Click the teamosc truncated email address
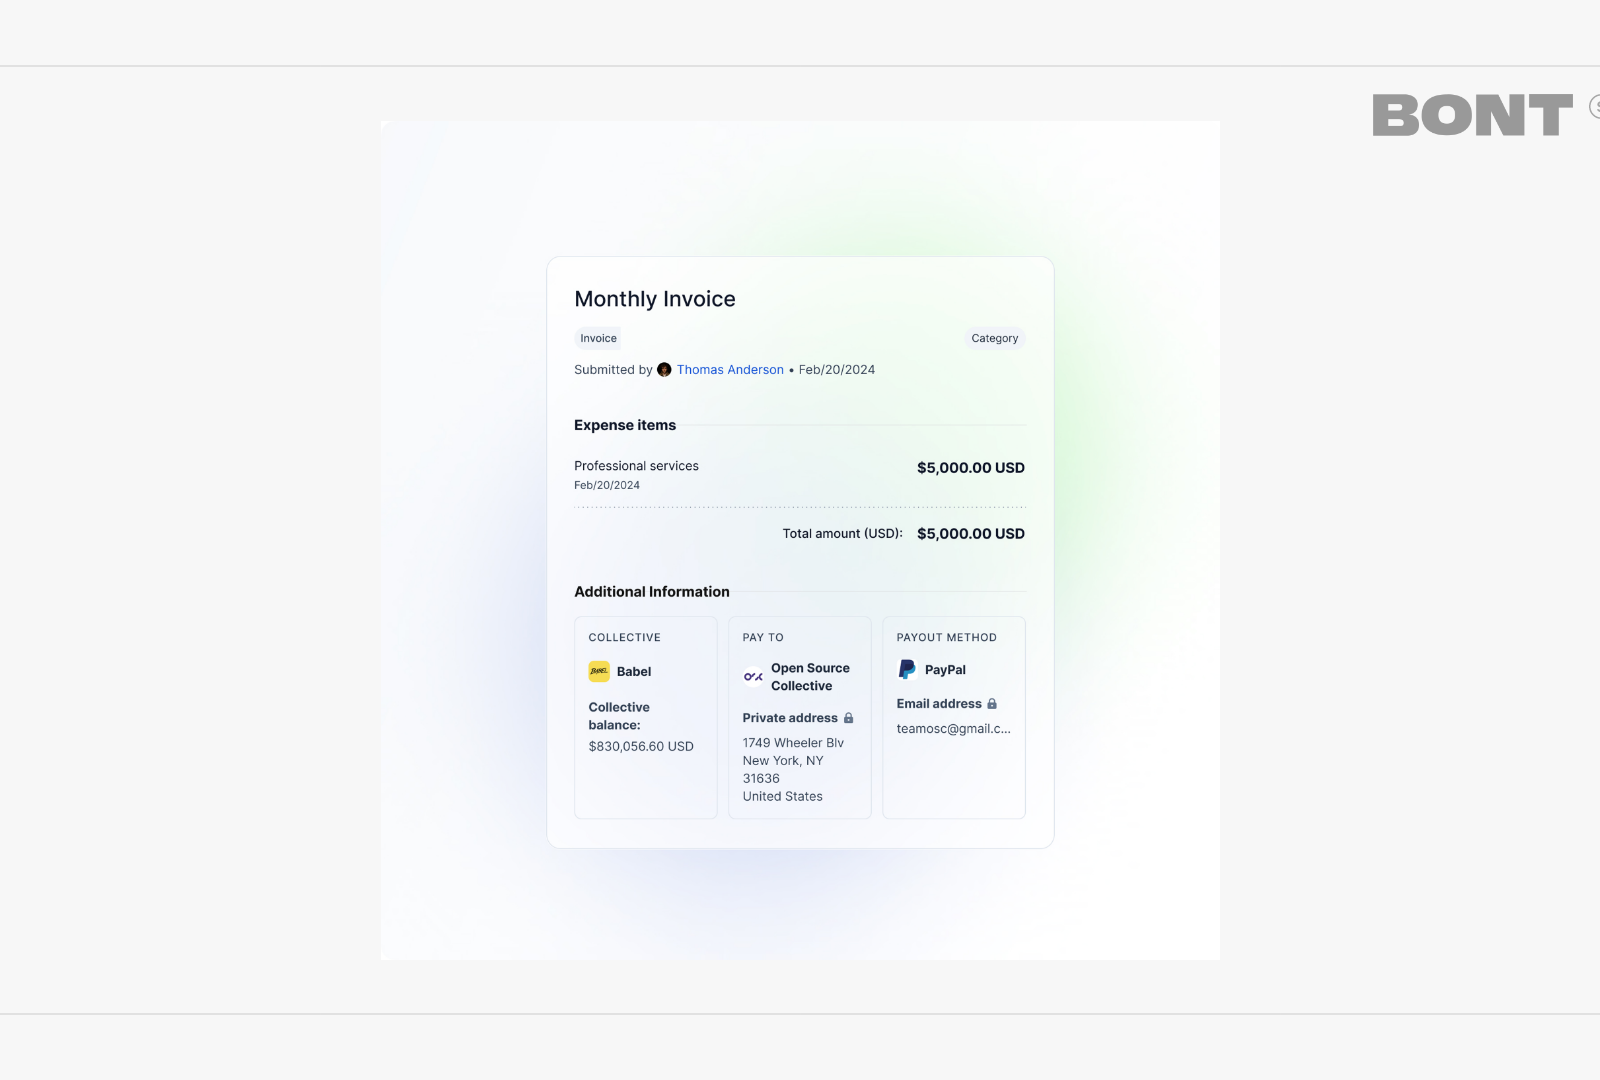The image size is (1600, 1080). pos(952,728)
